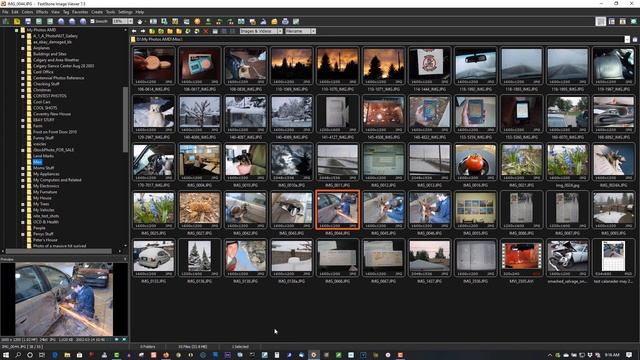Click the red delete X icon
The height and width of the screenshot is (360, 640).
tap(206, 31)
